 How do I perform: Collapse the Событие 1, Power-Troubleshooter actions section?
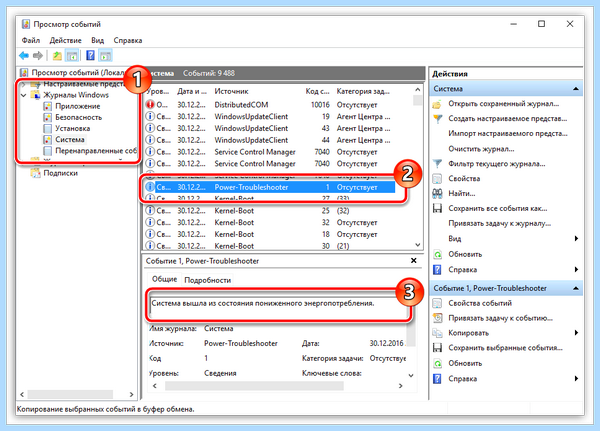(x=576, y=288)
